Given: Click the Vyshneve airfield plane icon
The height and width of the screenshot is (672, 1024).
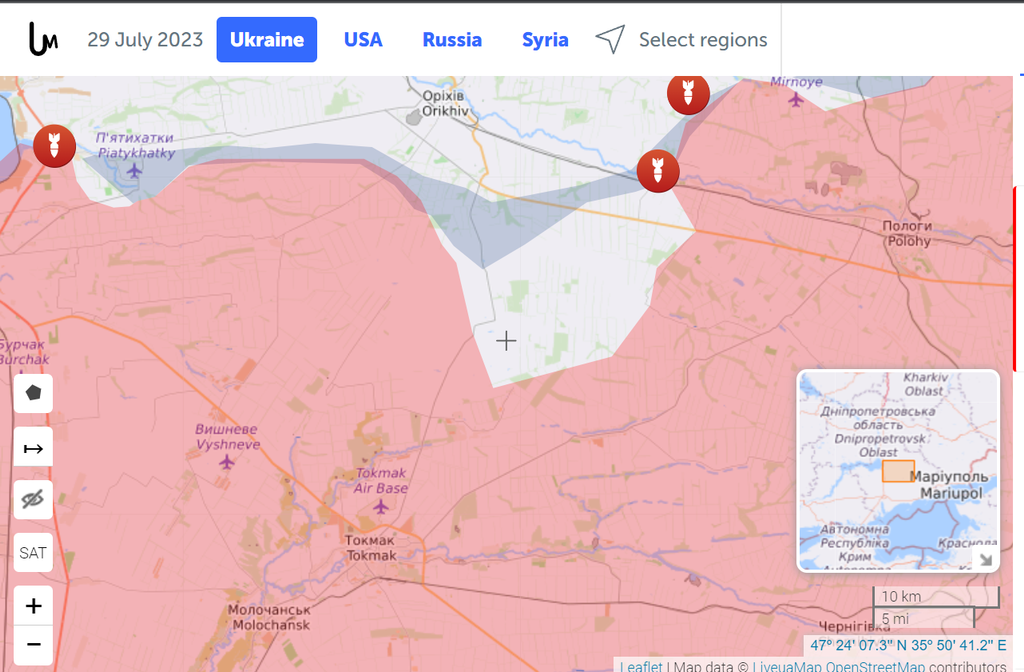Looking at the screenshot, I should coord(227,462).
